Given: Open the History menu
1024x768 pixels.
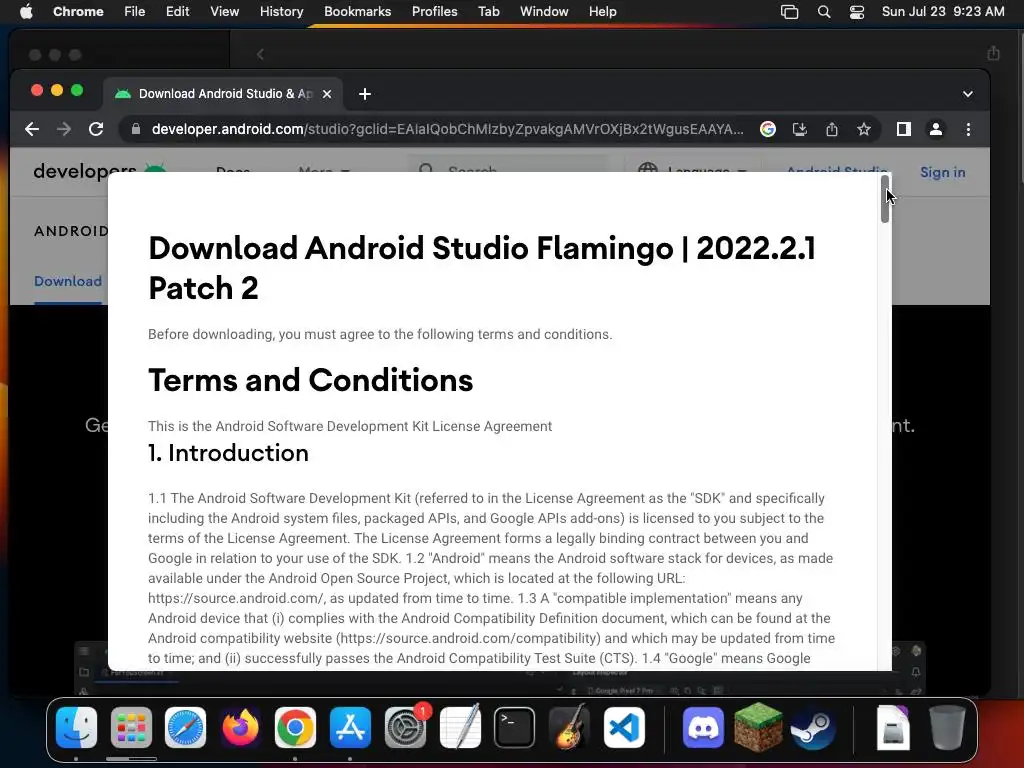Looking at the screenshot, I should coord(281,12).
